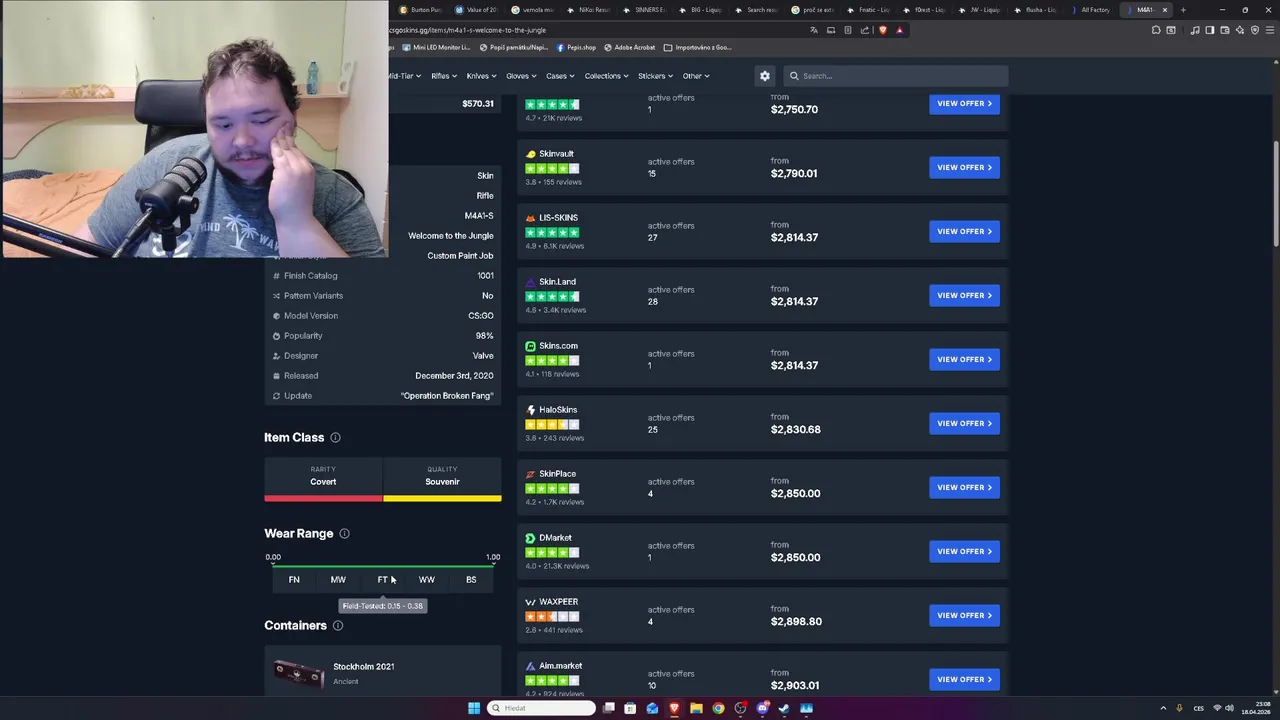Click the Brave Shields icon in address bar
This screenshot has width=1280, height=720.
(883, 30)
